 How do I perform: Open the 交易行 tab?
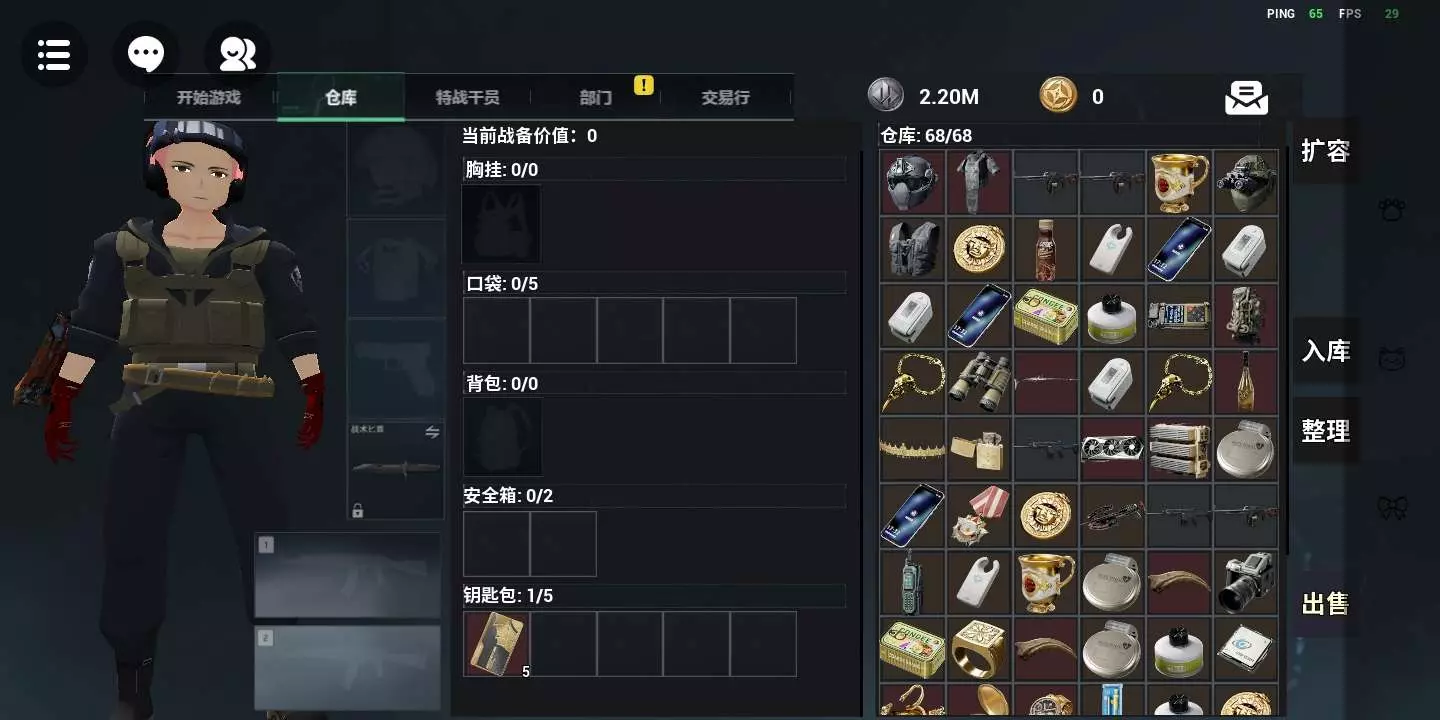coord(725,97)
